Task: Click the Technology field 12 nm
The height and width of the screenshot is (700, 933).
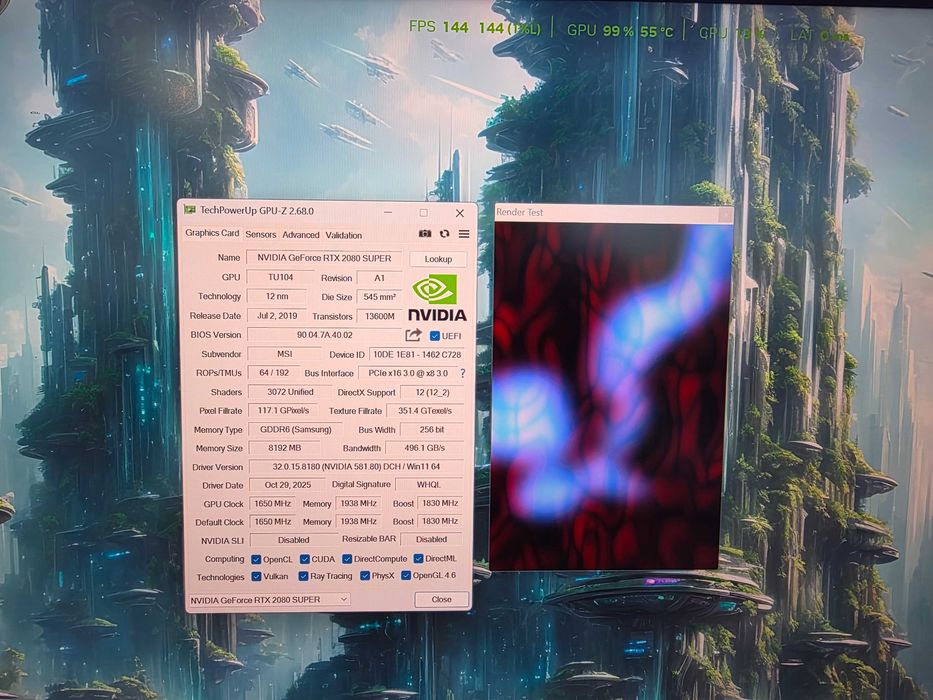Action: (x=277, y=296)
